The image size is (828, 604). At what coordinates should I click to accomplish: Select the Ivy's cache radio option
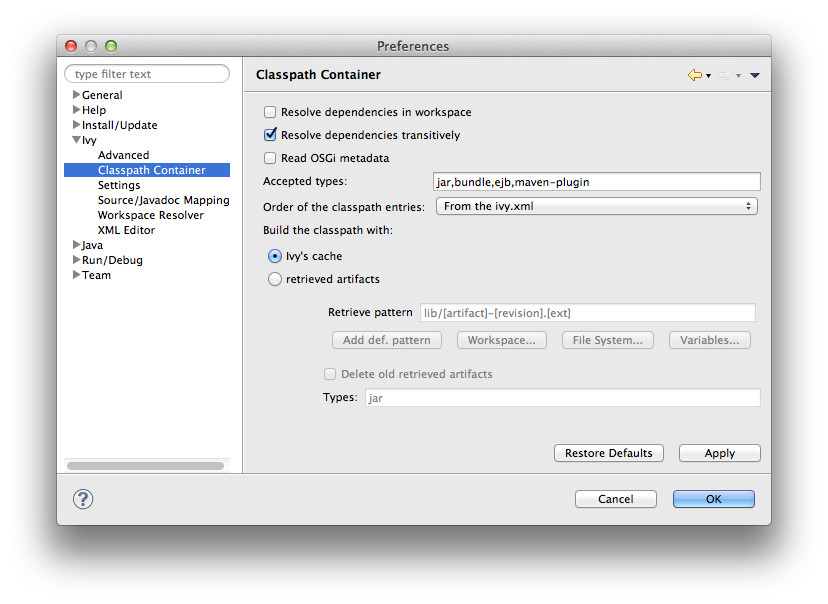point(275,257)
